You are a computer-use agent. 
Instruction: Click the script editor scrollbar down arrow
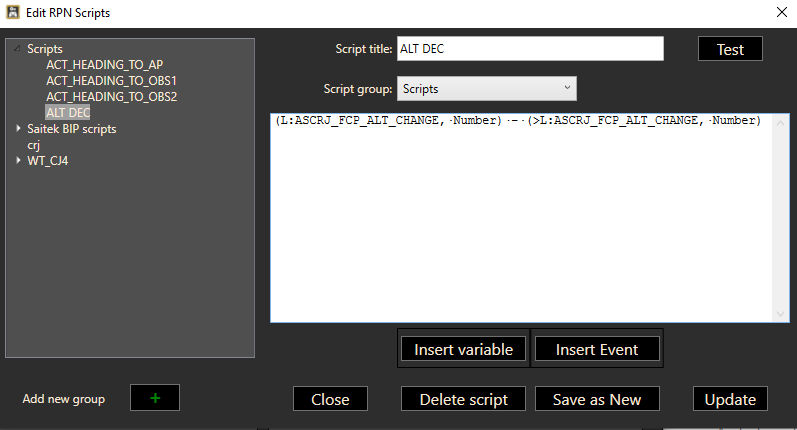[782, 314]
